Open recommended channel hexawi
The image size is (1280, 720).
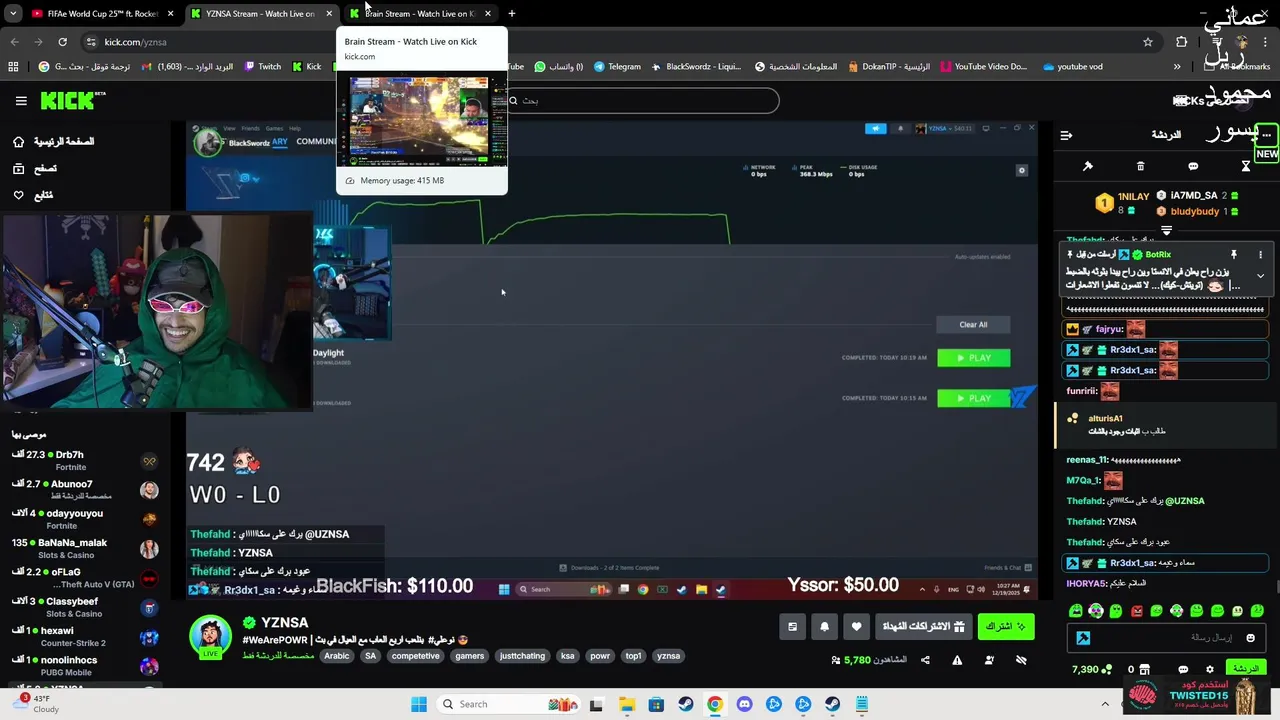84,637
